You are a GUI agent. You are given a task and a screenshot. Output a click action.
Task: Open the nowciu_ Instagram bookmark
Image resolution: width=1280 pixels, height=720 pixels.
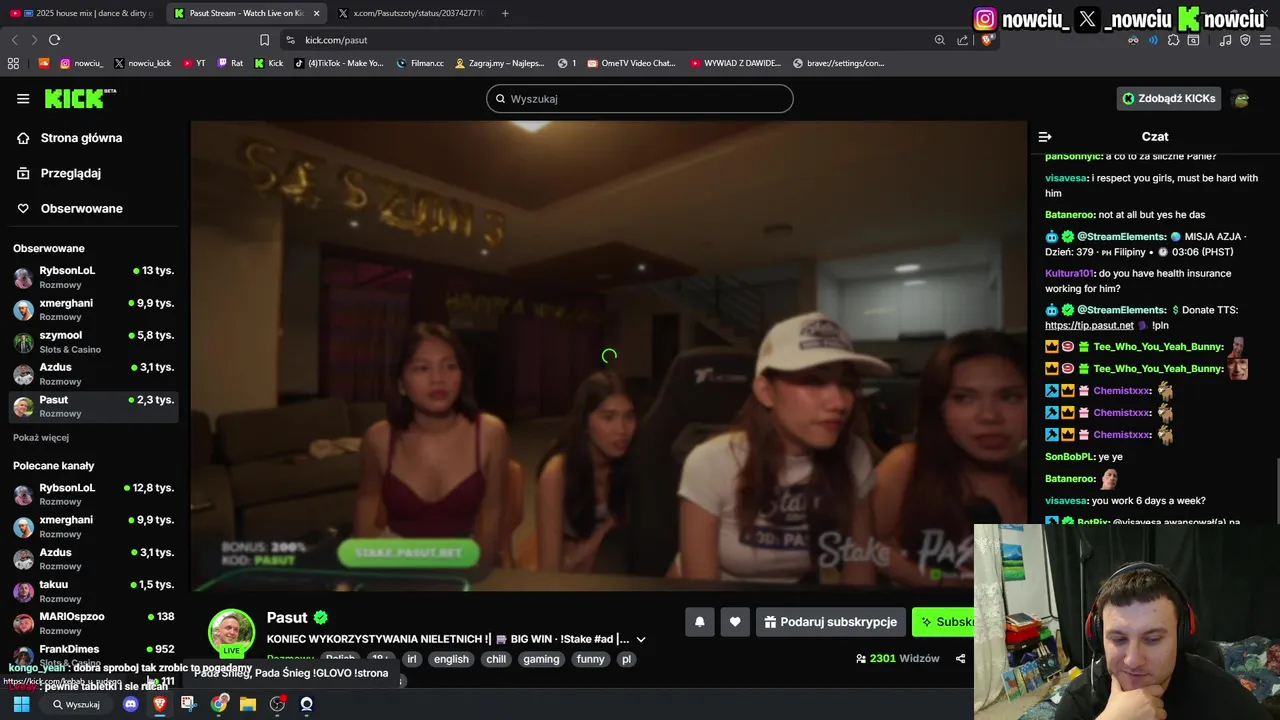tap(81, 63)
